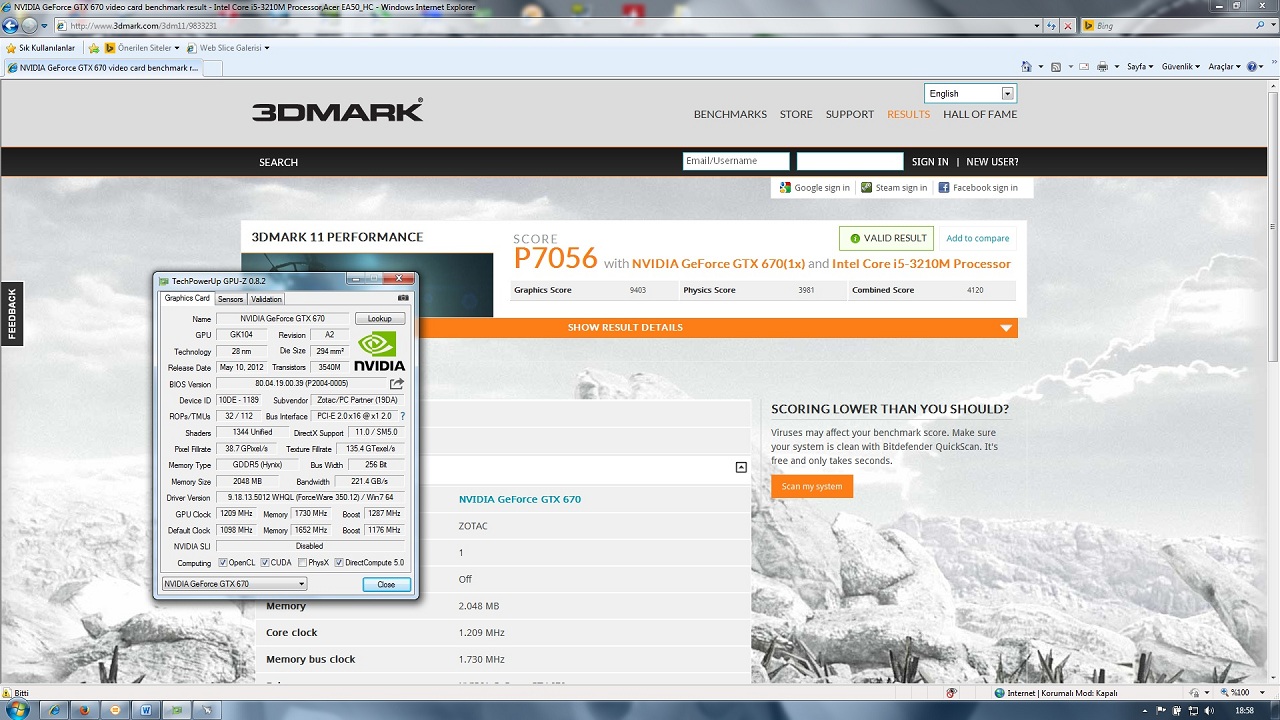1280x720 pixels.
Task: Click the BIOS share/export icon in GPU-Z
Action: (x=397, y=383)
